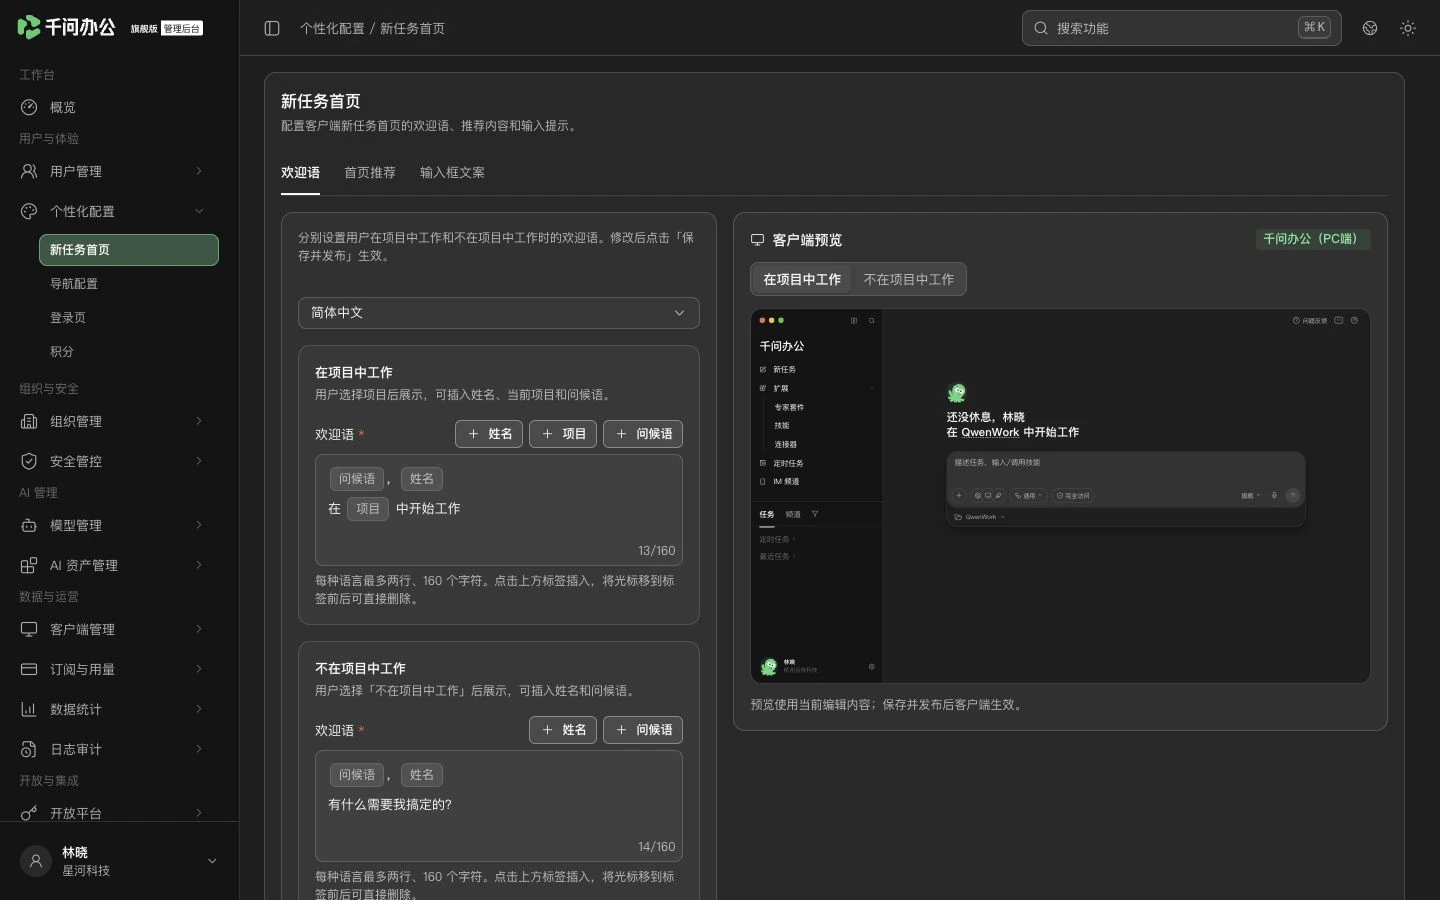
Task: Click into the 有什么需要我搞定的 greeting editor
Action: [x=499, y=806]
